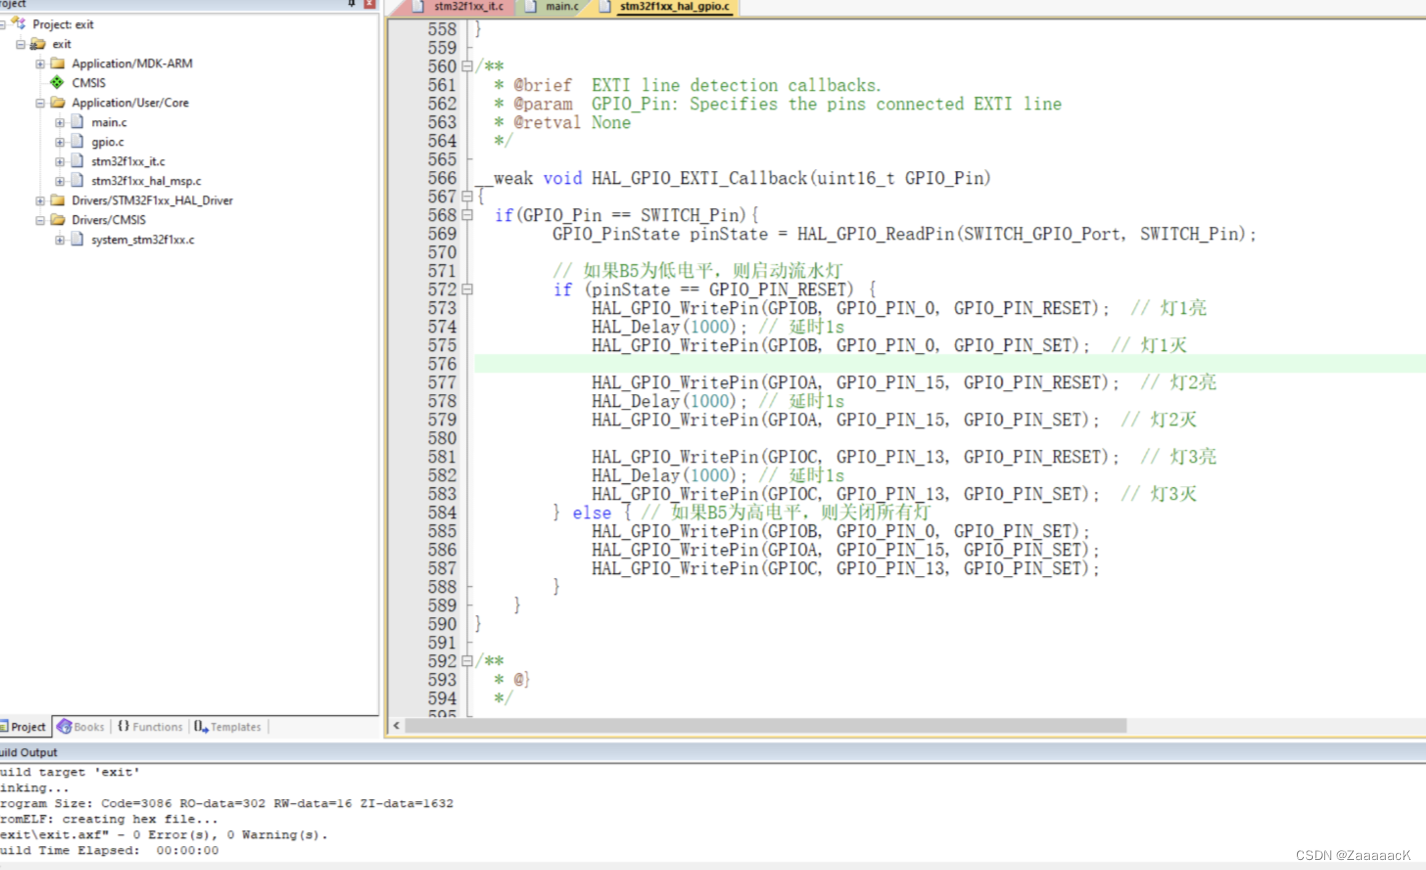Expand main.c dependencies in the tree

point(59,122)
